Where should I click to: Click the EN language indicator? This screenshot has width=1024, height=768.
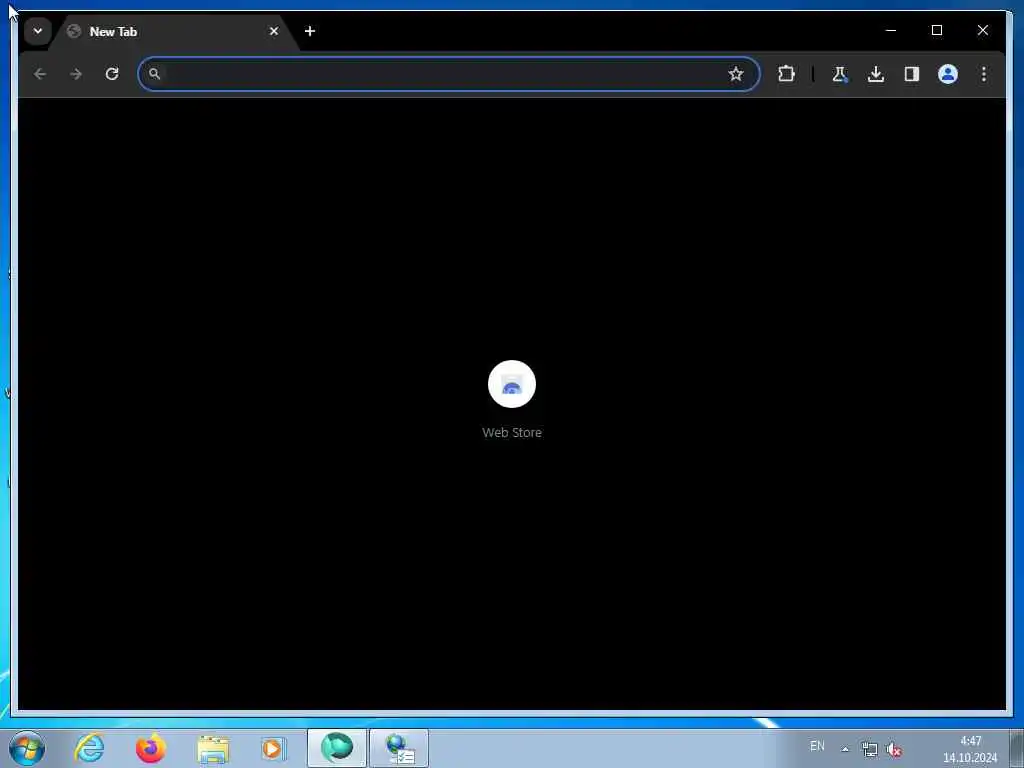817,746
